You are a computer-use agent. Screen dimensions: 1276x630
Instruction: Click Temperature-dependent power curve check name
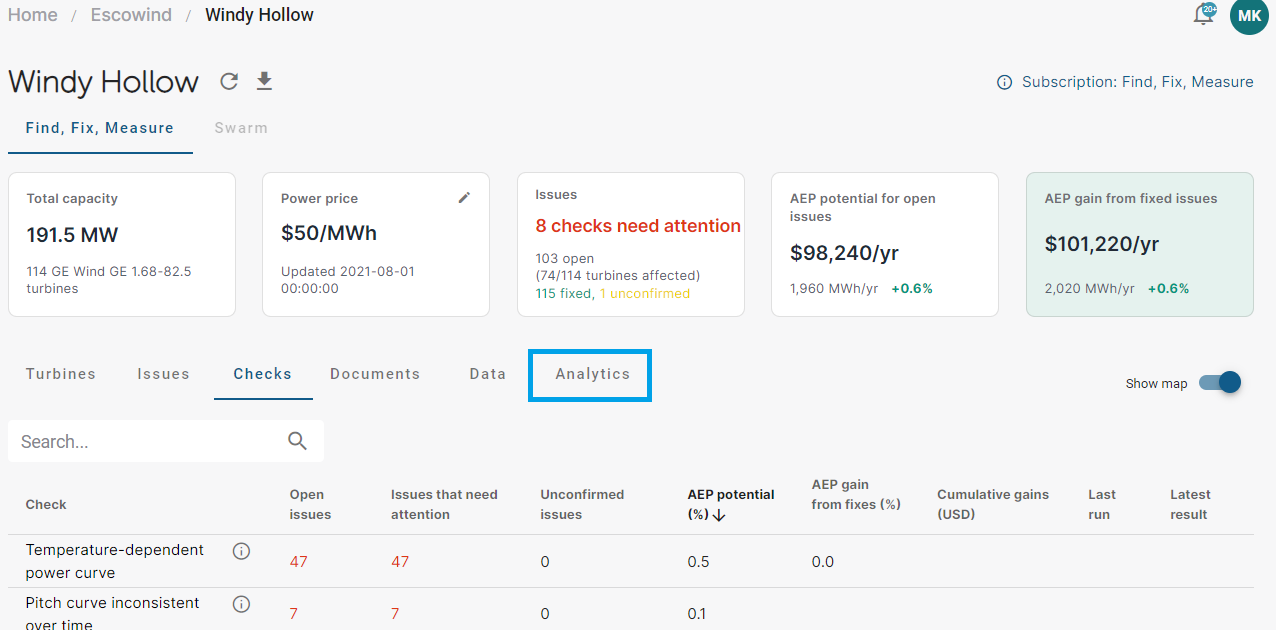point(114,561)
